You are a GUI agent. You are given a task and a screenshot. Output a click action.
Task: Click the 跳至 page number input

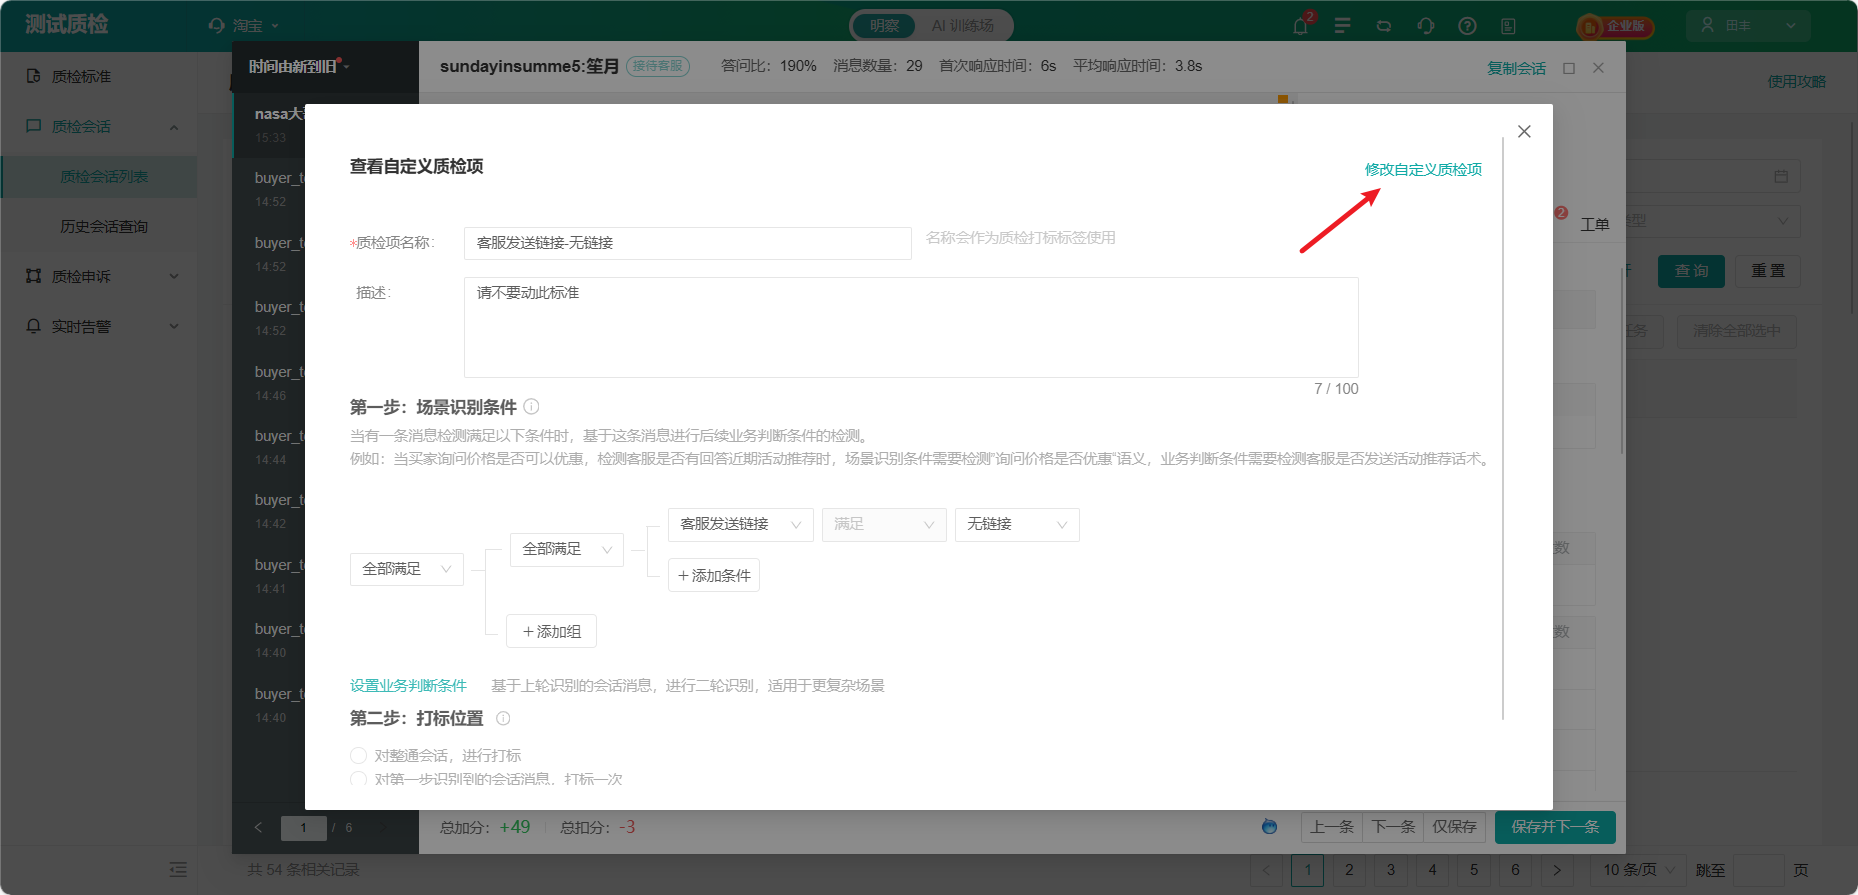(x=1759, y=870)
